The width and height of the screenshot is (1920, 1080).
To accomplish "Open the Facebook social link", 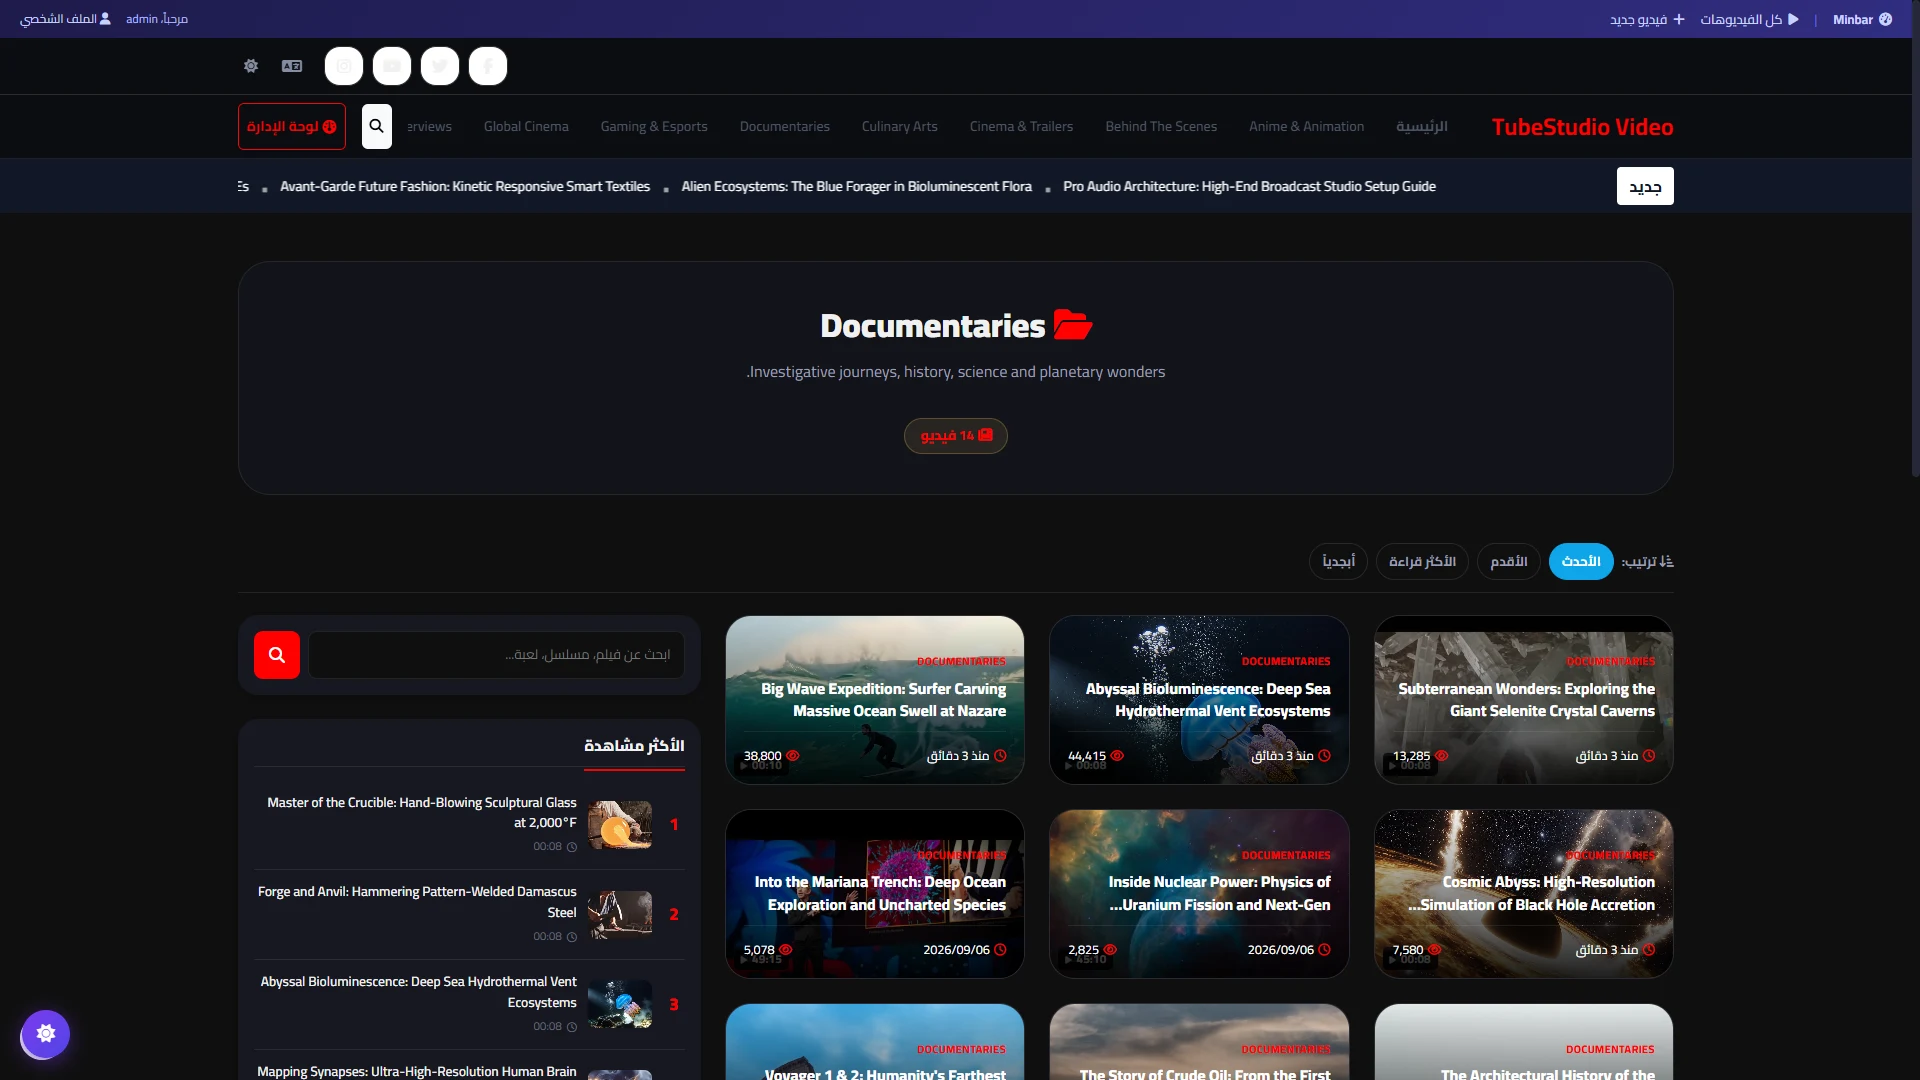I will (x=488, y=66).
